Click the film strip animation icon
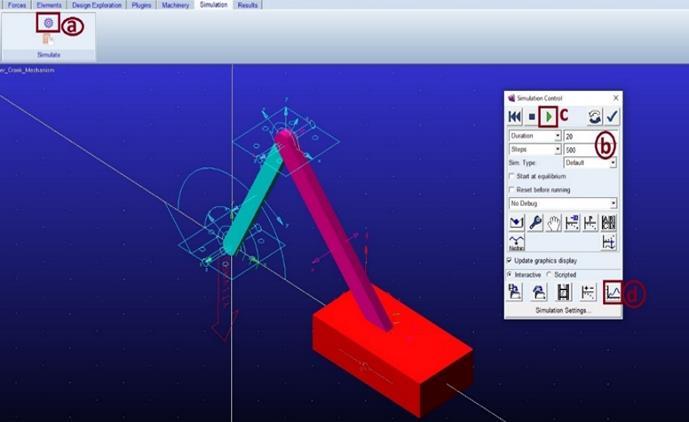Image resolution: width=689 pixels, height=422 pixels. pos(564,292)
